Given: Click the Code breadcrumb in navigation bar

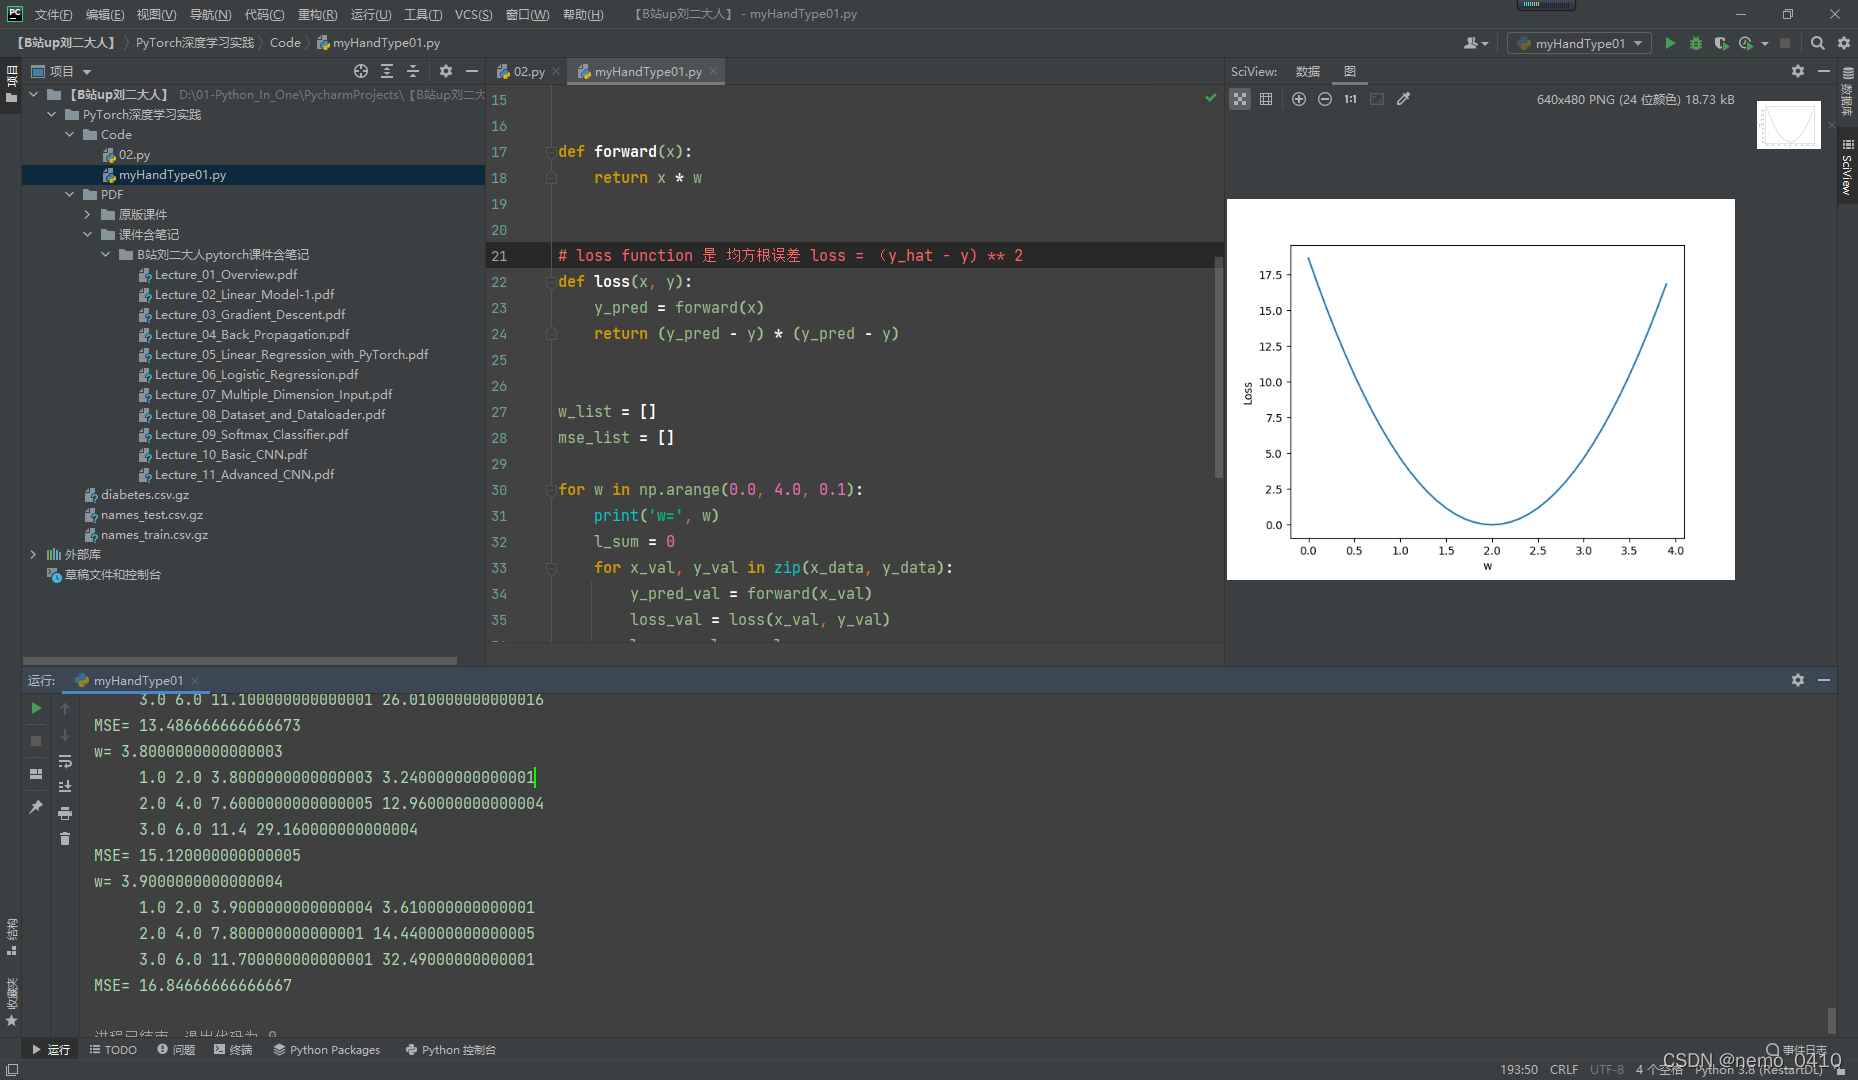Looking at the screenshot, I should click(285, 43).
